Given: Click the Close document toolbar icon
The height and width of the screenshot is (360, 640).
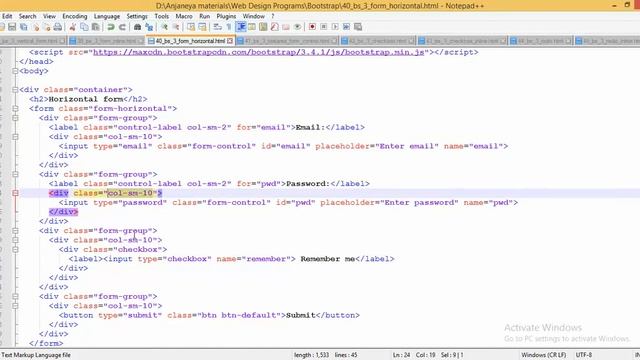Looking at the screenshot, I should pyautogui.click(x=36, y=27).
